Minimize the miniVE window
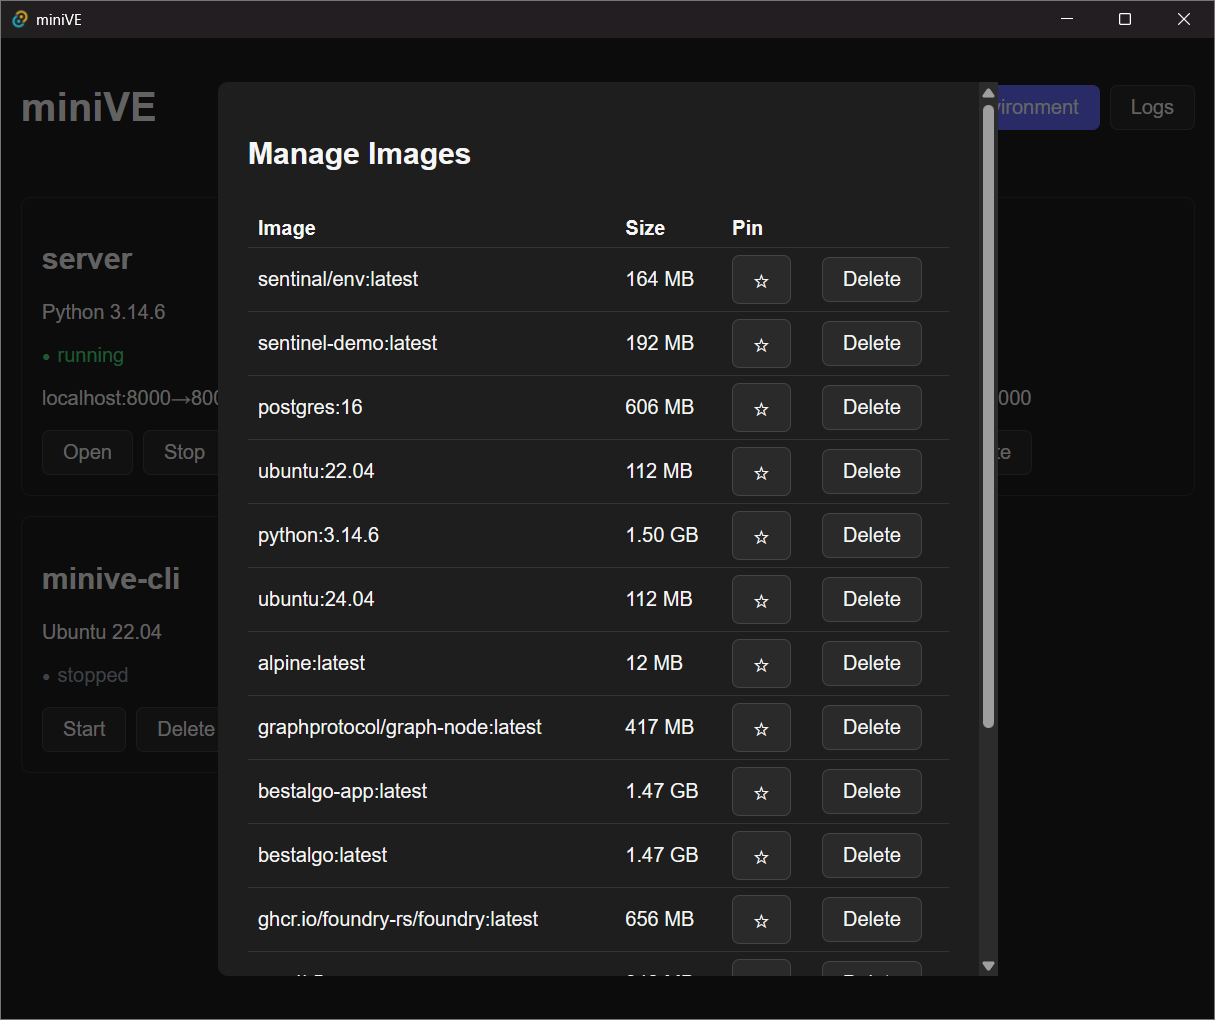Screen dimensions: 1215x1020 tap(1067, 19)
